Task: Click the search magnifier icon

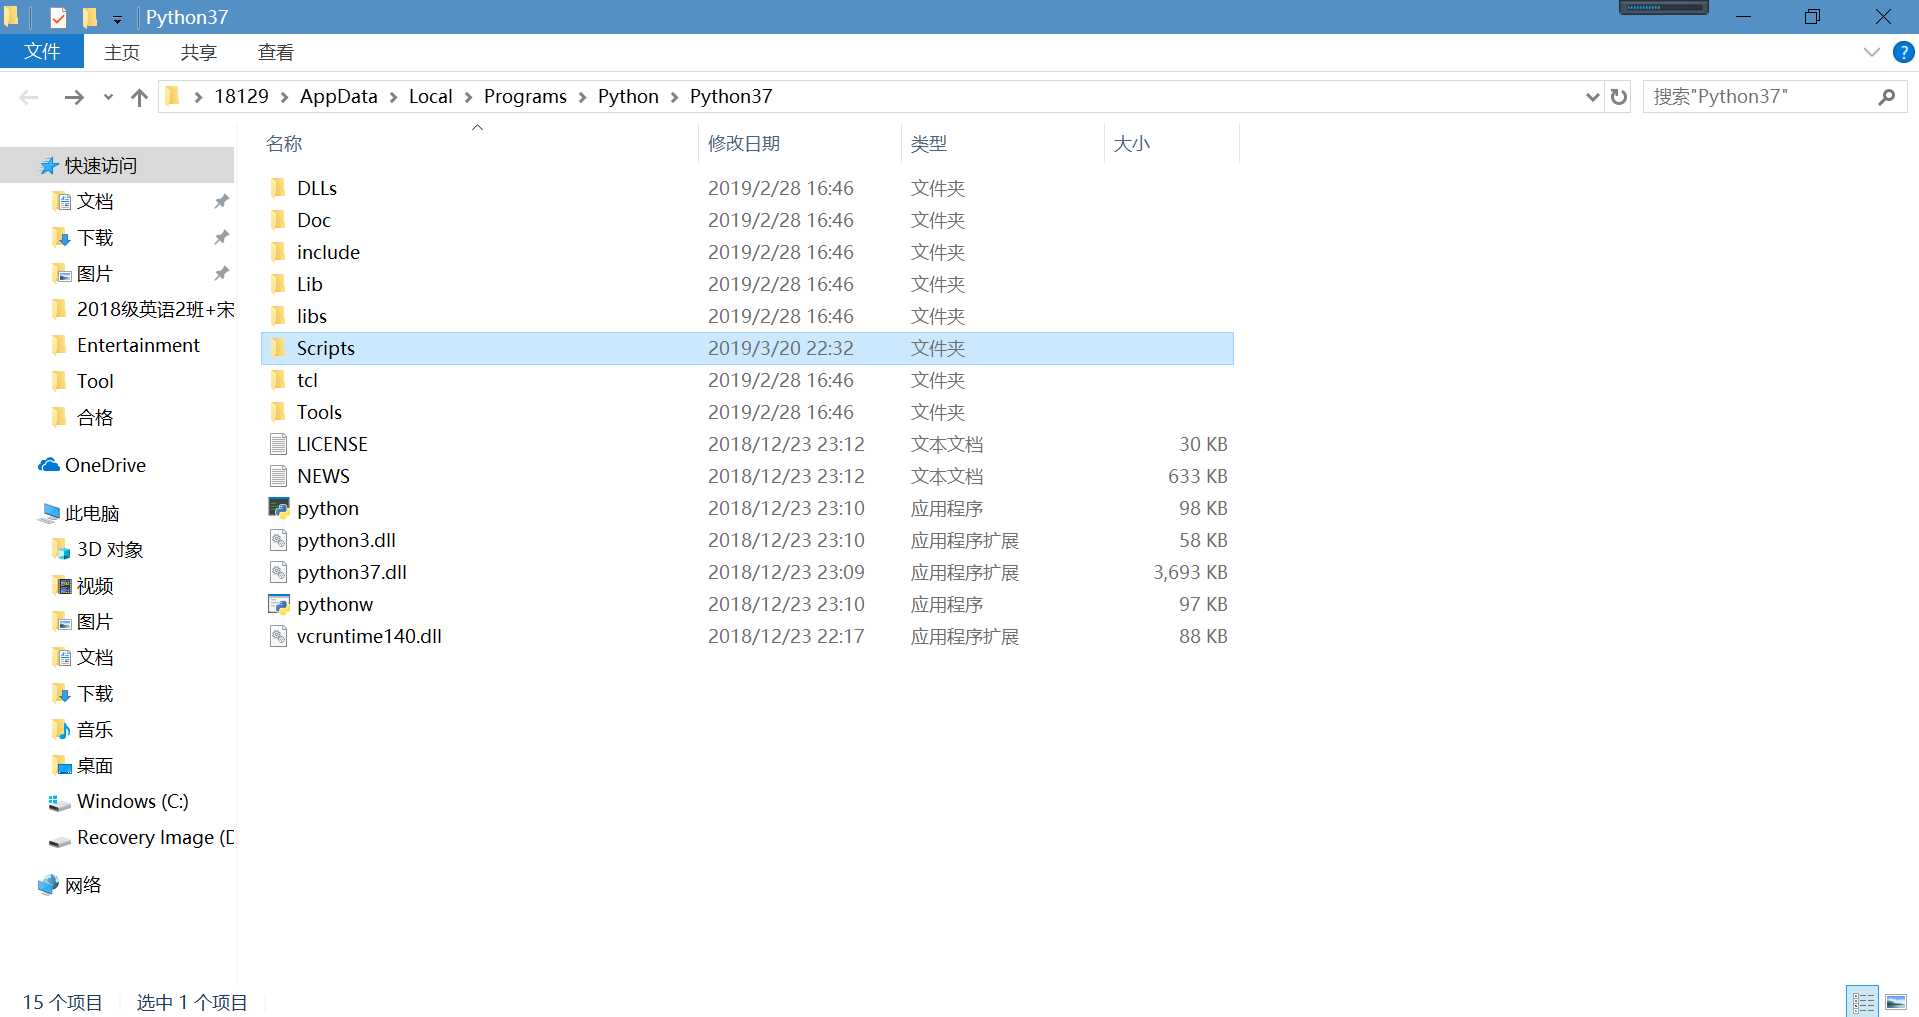Action: click(x=1887, y=97)
